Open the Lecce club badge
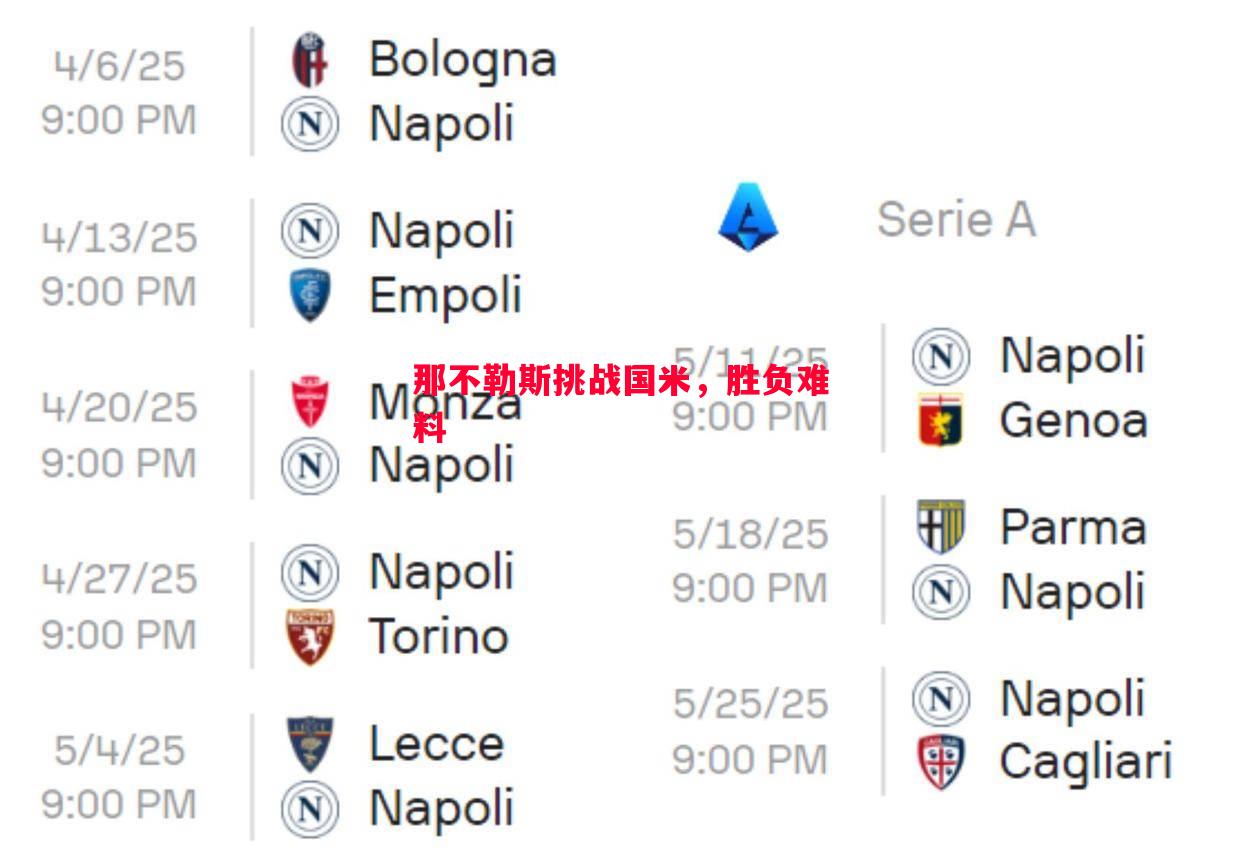Viewport: 1242px width, 864px height. click(x=309, y=744)
